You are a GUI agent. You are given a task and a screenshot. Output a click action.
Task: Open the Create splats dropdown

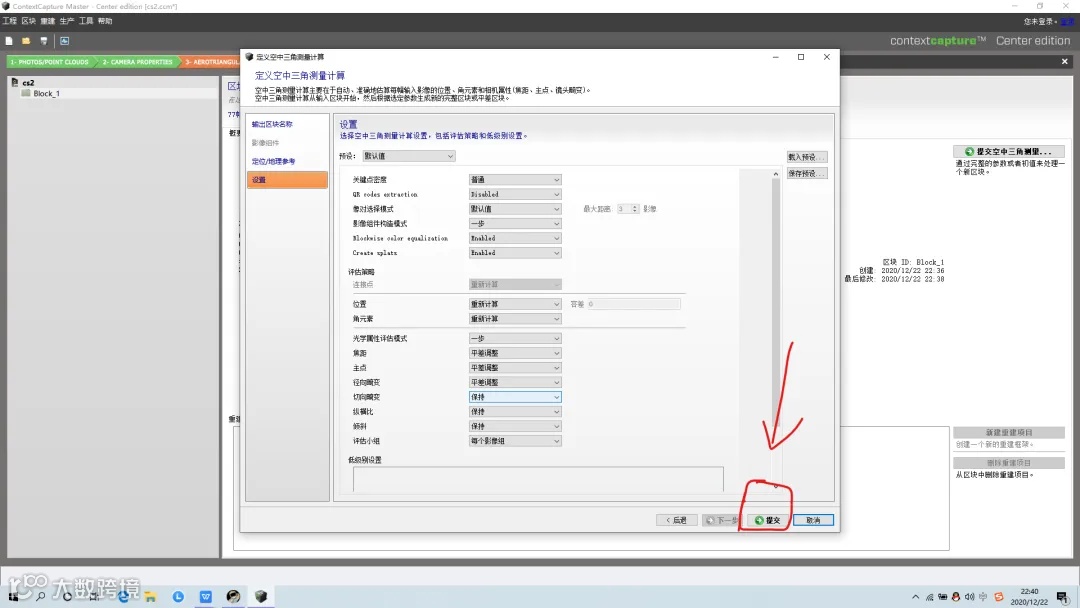pos(515,253)
